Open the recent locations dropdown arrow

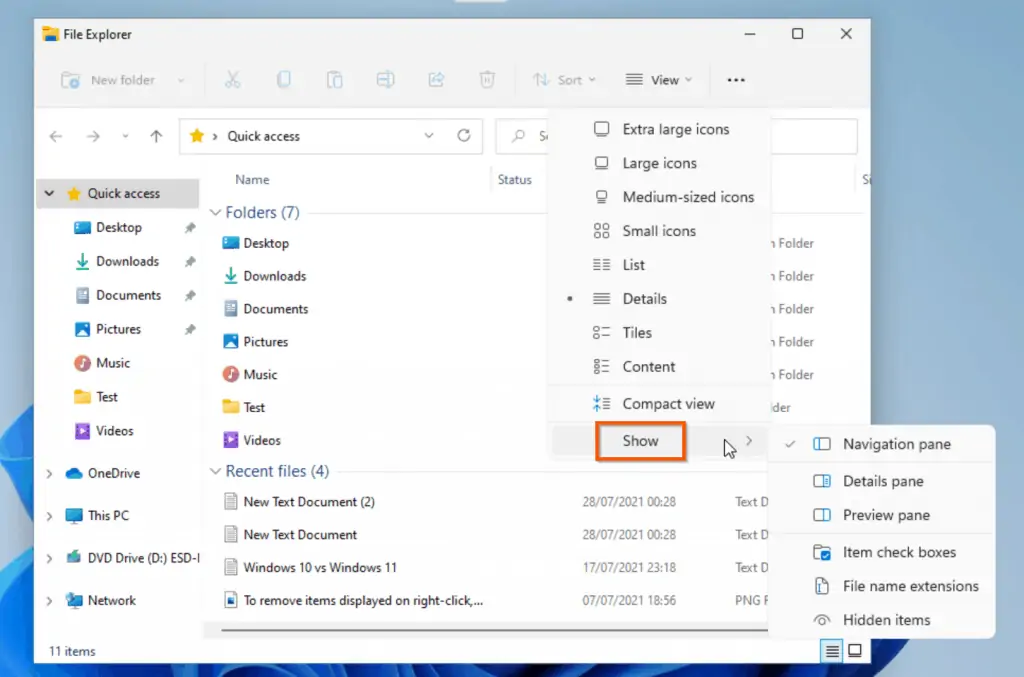pyautogui.click(x=125, y=136)
